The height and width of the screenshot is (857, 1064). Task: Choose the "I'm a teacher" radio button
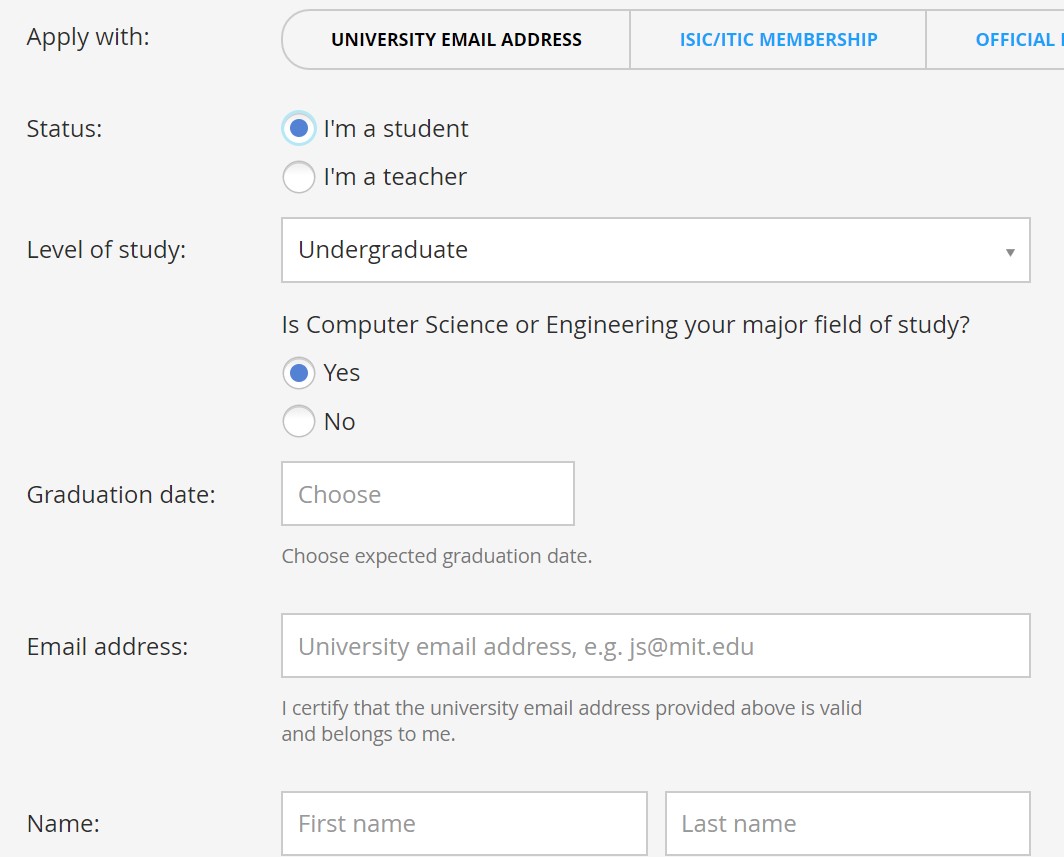298,177
